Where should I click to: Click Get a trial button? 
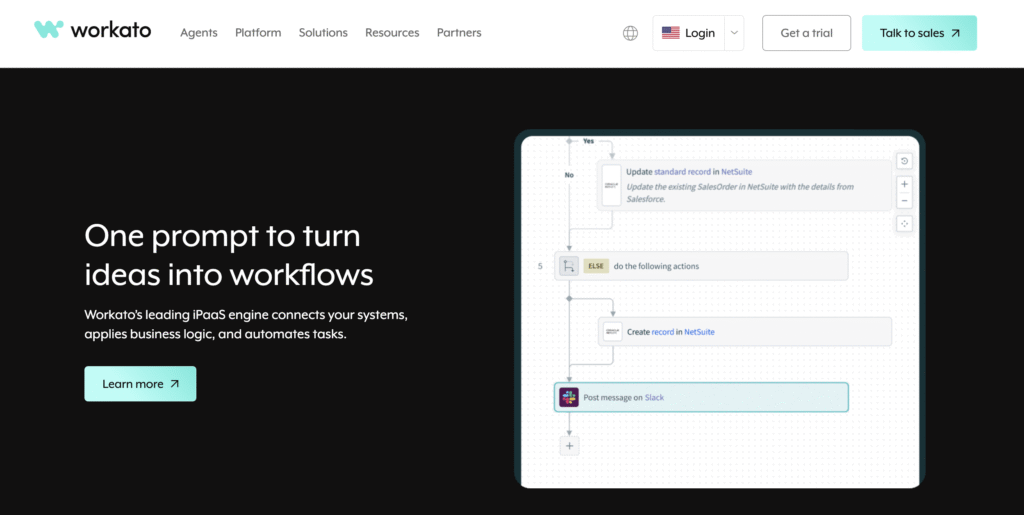[x=807, y=33]
